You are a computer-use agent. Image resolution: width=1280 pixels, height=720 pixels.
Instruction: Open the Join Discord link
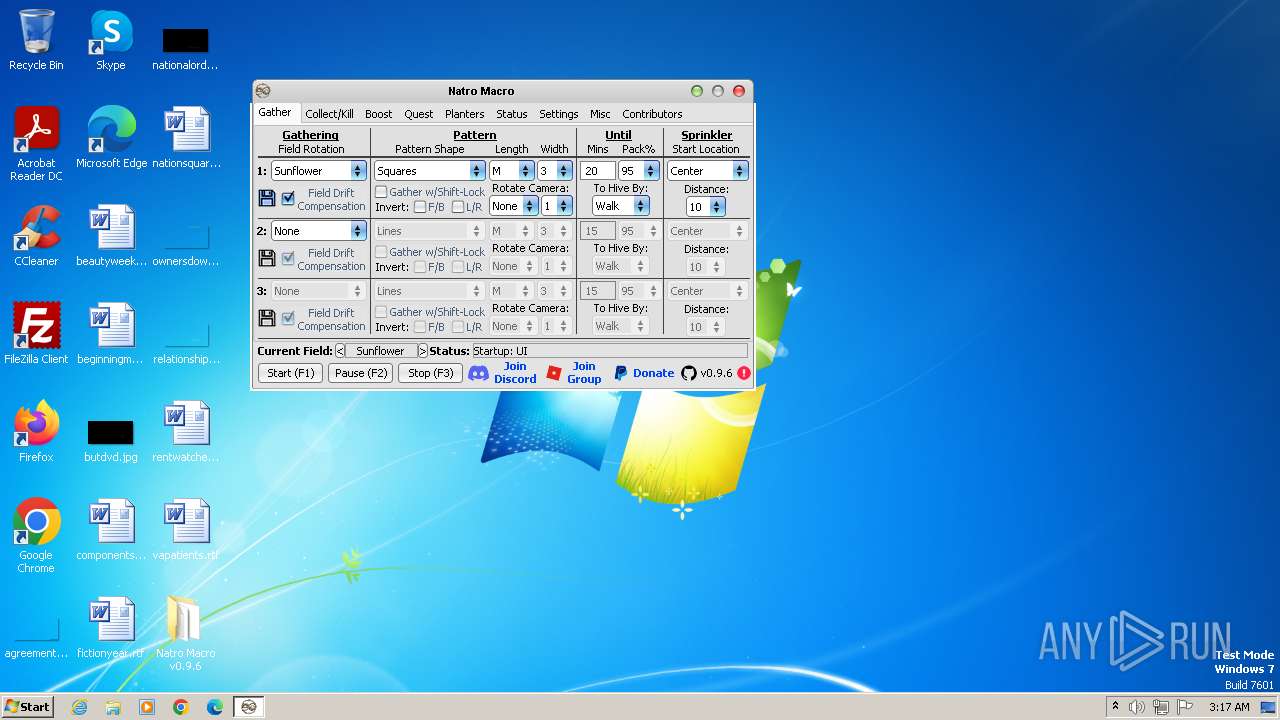click(x=515, y=373)
